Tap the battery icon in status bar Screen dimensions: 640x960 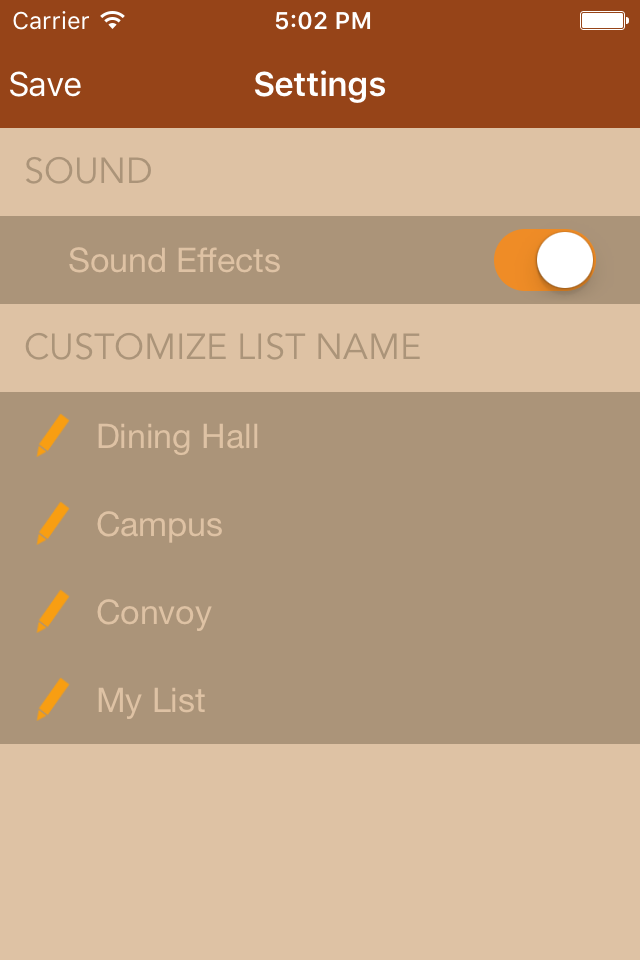coord(604,21)
